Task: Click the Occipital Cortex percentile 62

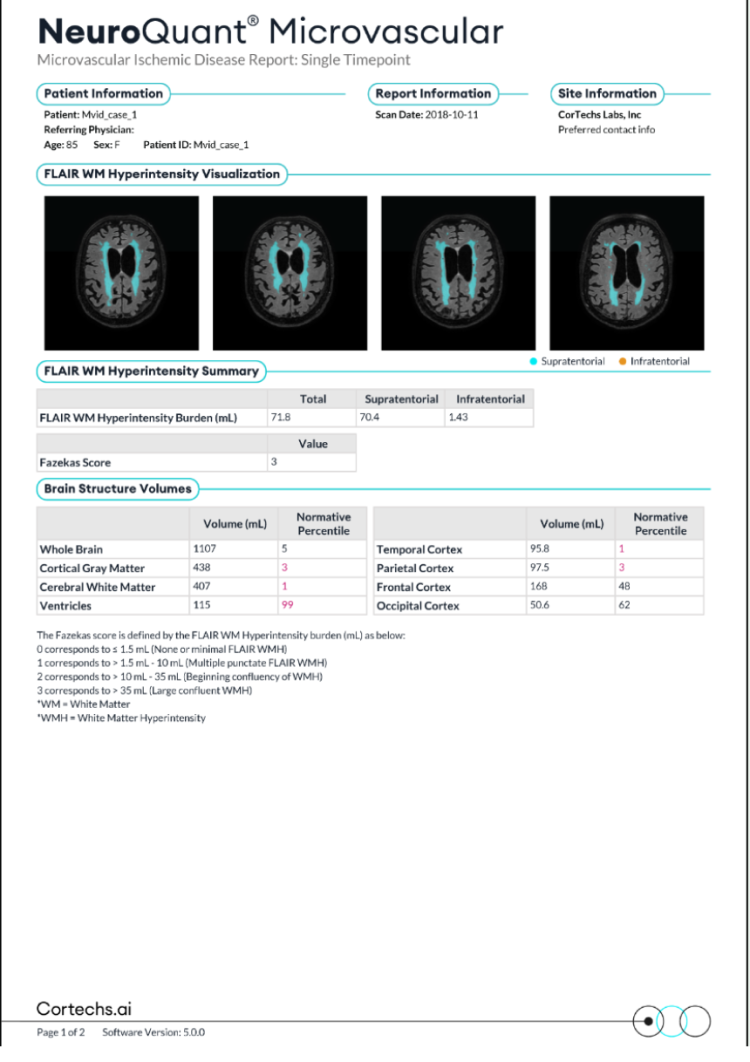Action: (624, 605)
